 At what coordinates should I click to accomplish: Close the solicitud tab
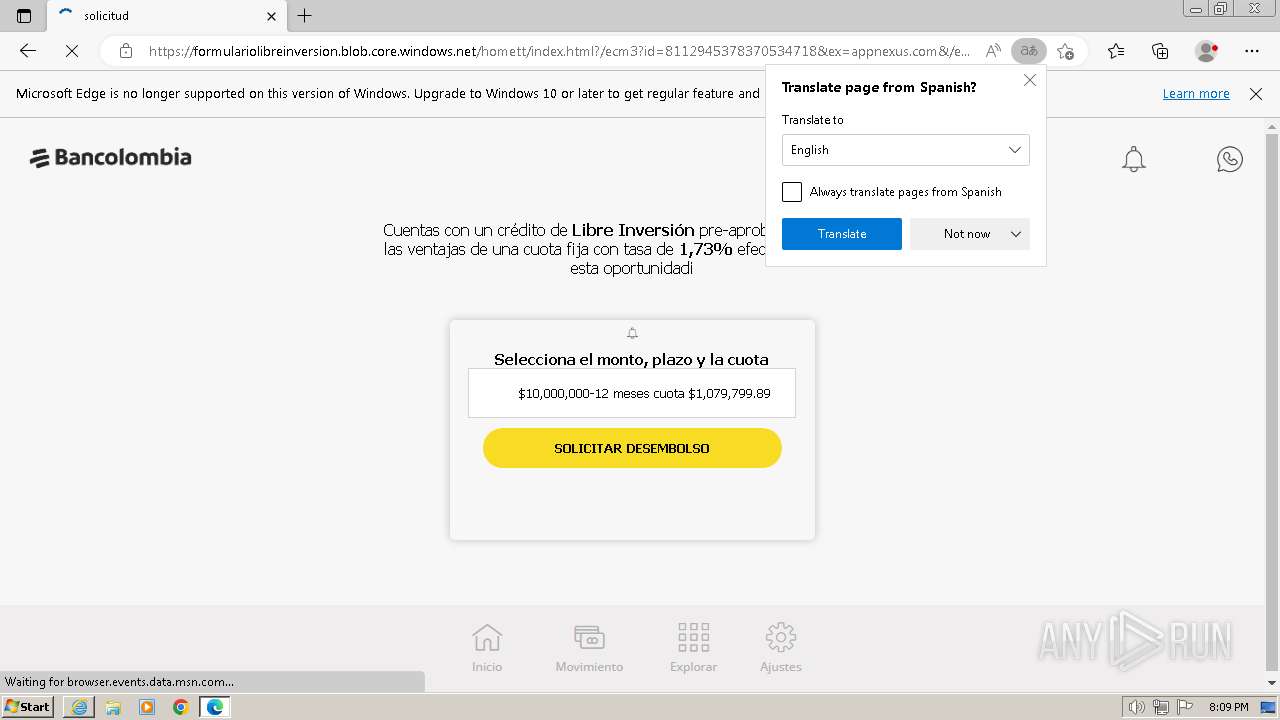[272, 16]
